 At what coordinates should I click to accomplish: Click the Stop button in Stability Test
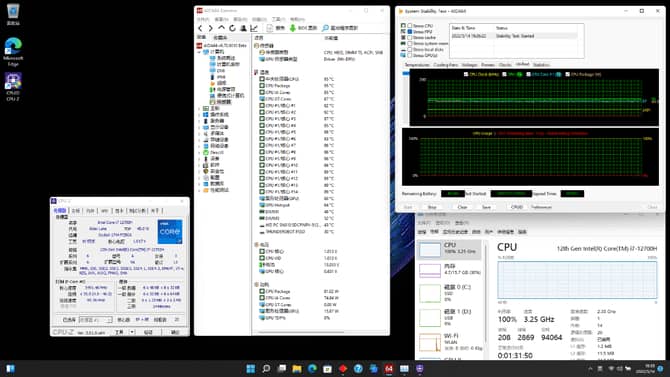tap(432, 207)
